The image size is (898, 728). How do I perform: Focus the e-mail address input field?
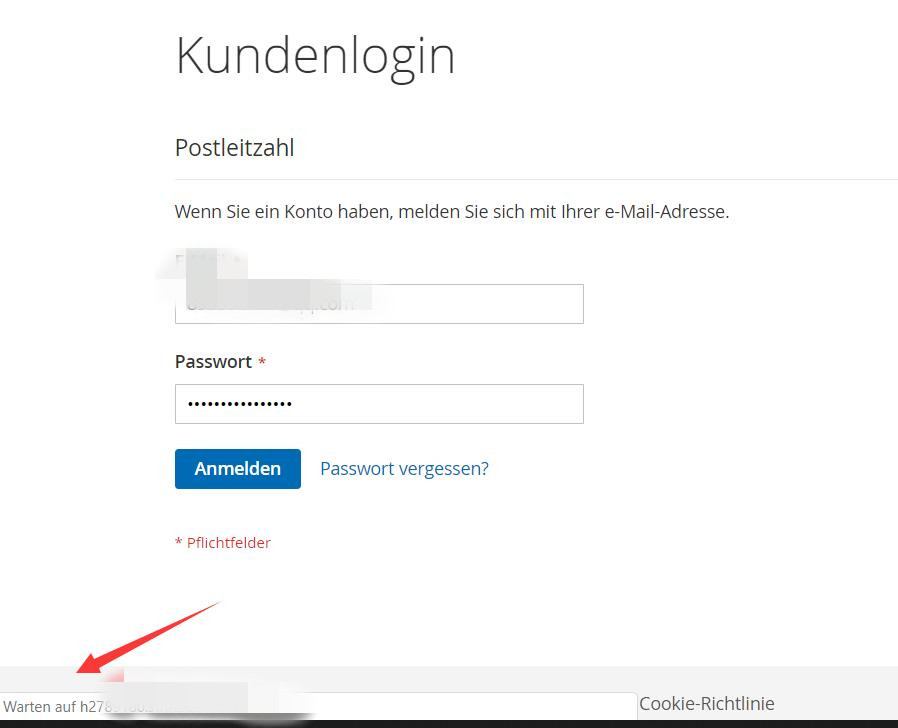379,304
